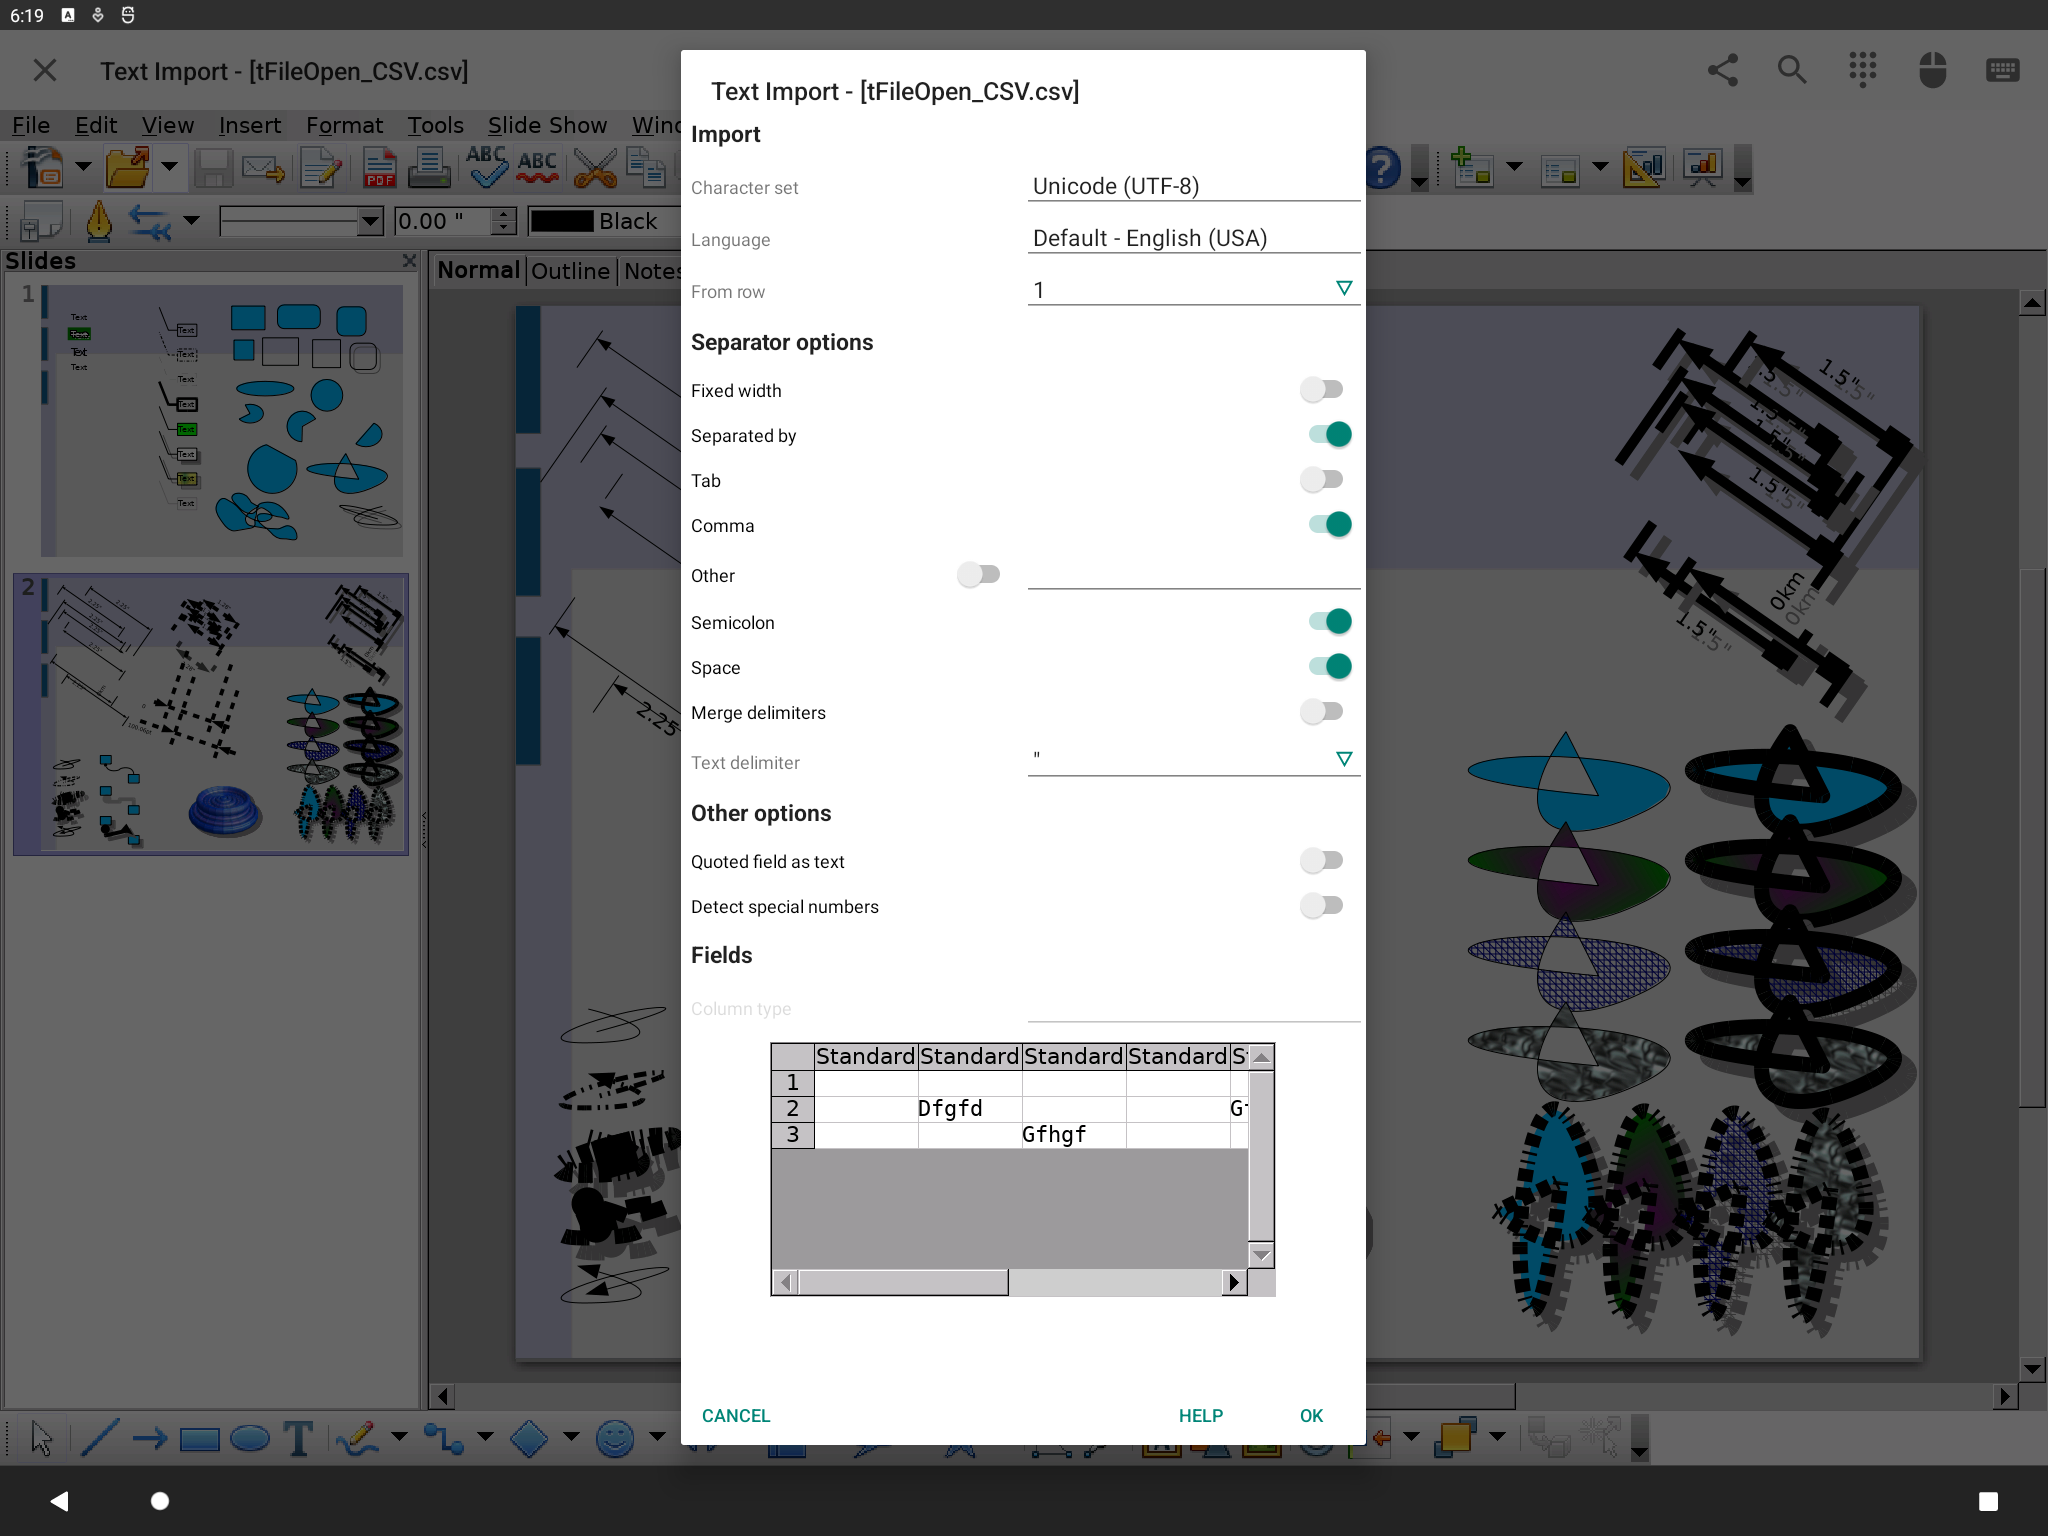Open the Language Default - English (USA) dropdown

tap(1194, 238)
